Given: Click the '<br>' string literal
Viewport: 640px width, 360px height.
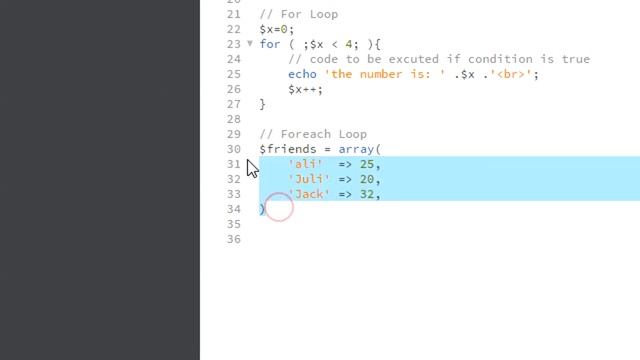Looking at the screenshot, I should coord(511,74).
